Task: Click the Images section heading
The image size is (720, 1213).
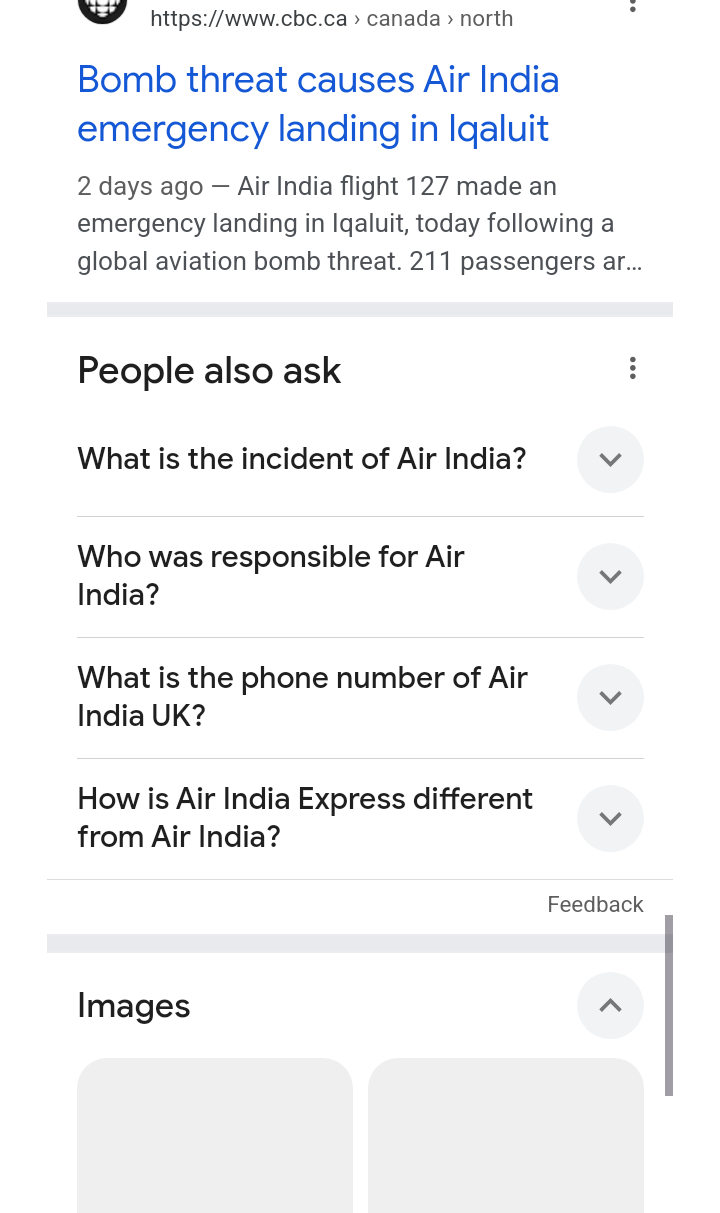Action: pos(134,1006)
